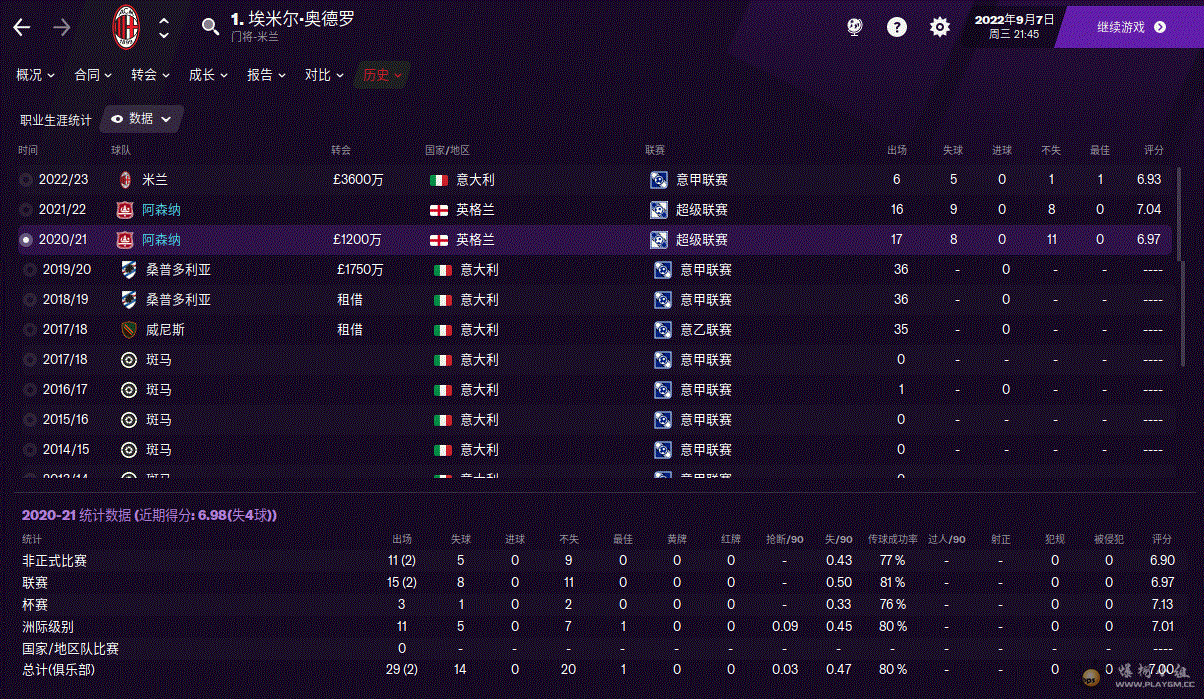Open the settings gear icon

click(x=940, y=27)
